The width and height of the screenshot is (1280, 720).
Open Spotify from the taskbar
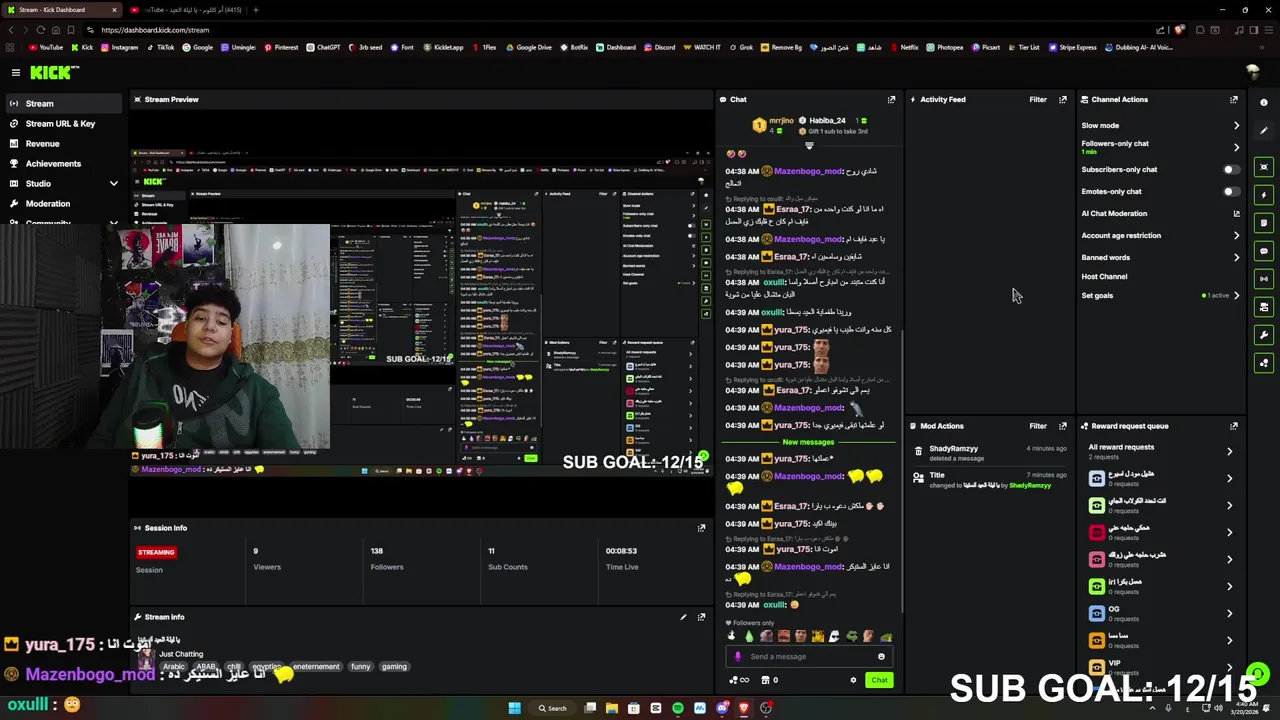(x=678, y=708)
